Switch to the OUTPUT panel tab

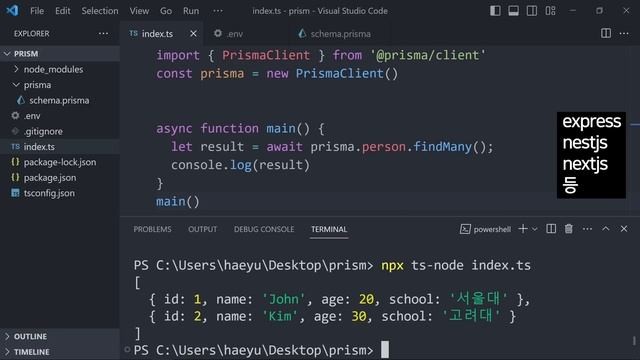(202, 229)
